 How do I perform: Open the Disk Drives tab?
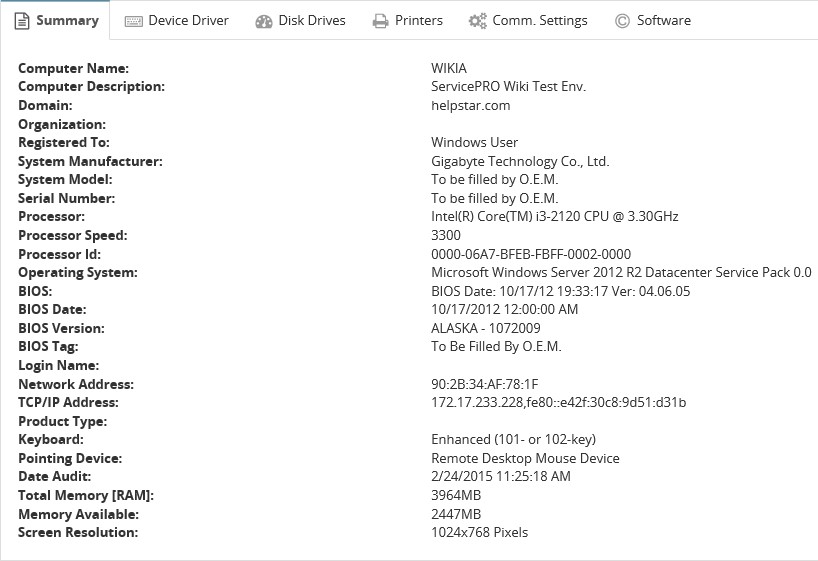tap(312, 20)
